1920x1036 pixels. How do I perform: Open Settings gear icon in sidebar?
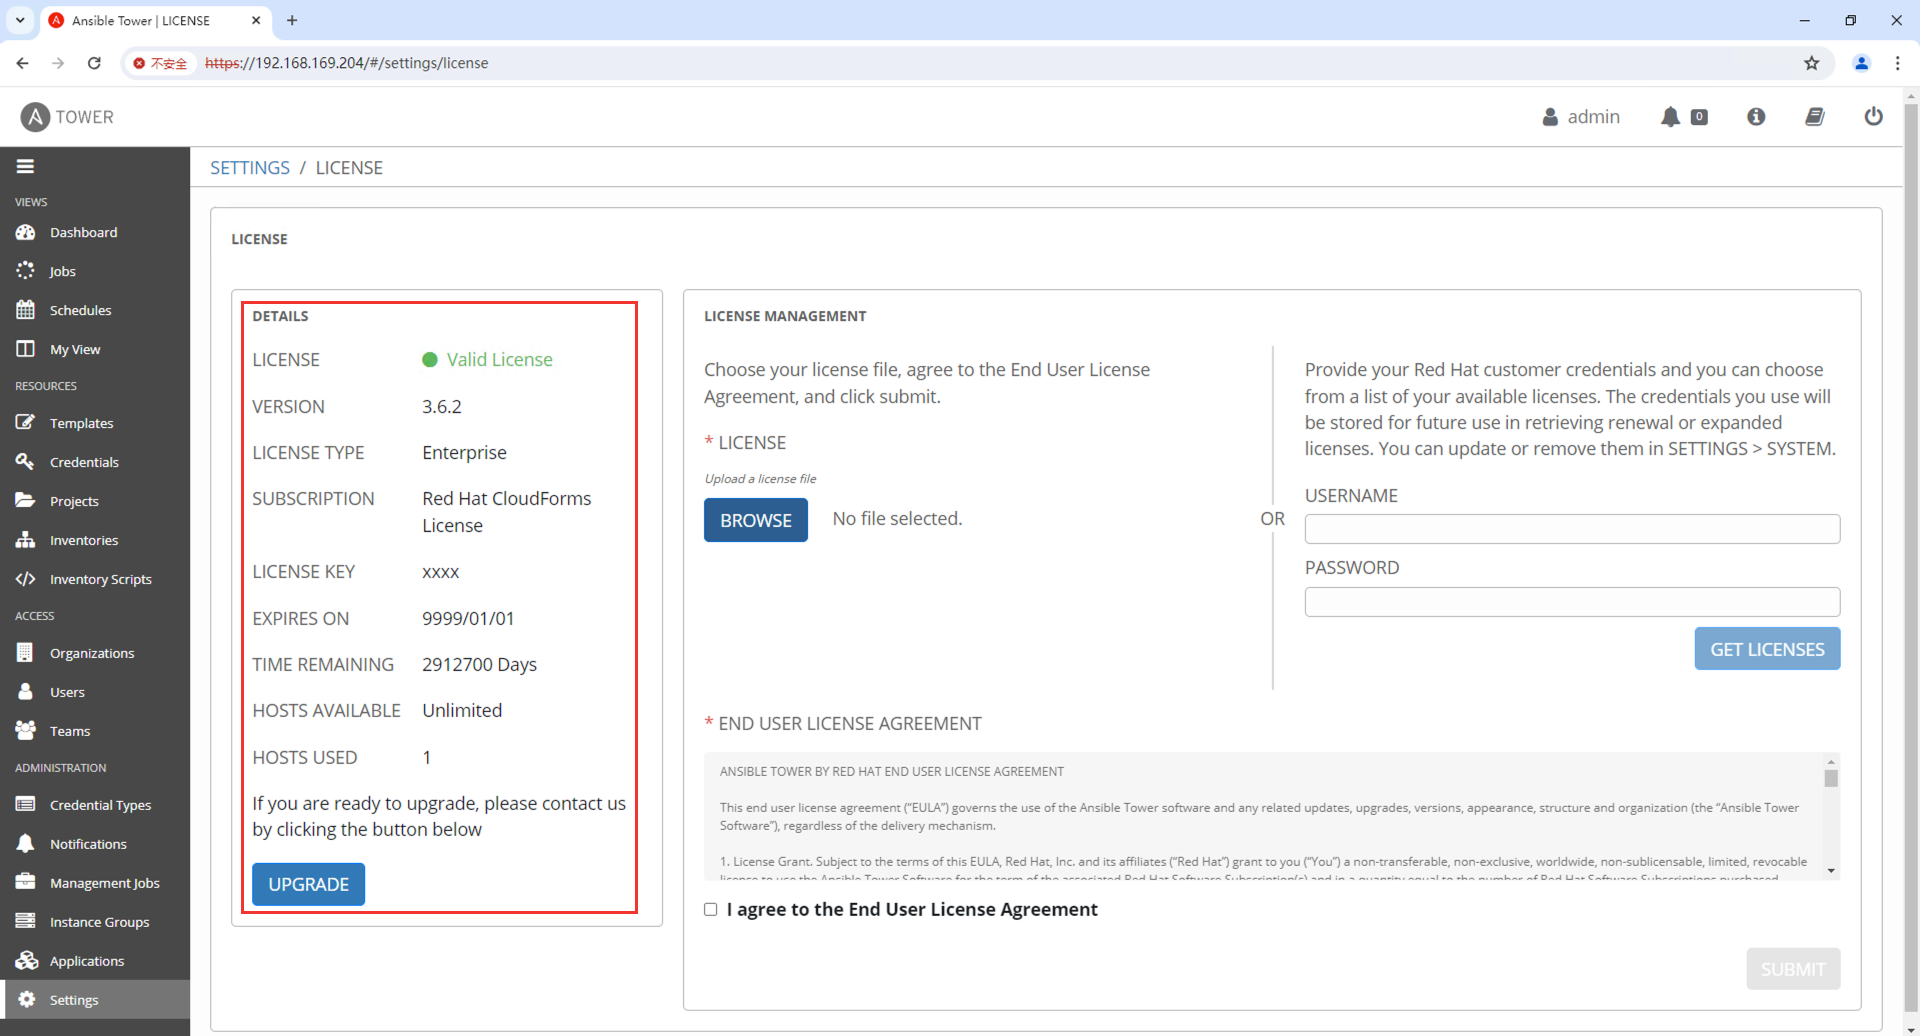pyautogui.click(x=26, y=1000)
